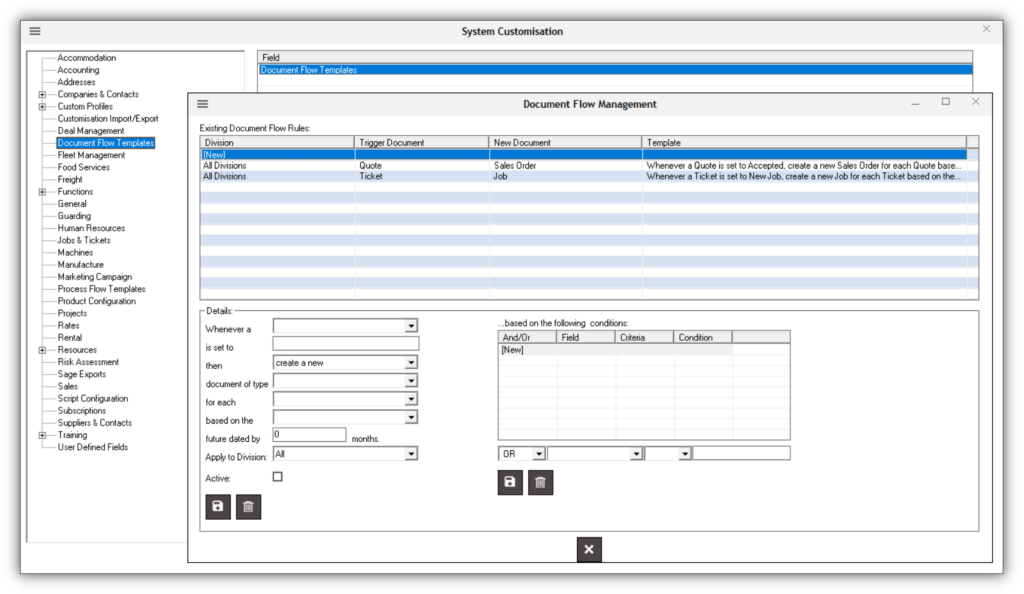The height and width of the screenshot is (594, 1024).
Task: Expand Companies & Contacts tree node
Action: (42, 94)
